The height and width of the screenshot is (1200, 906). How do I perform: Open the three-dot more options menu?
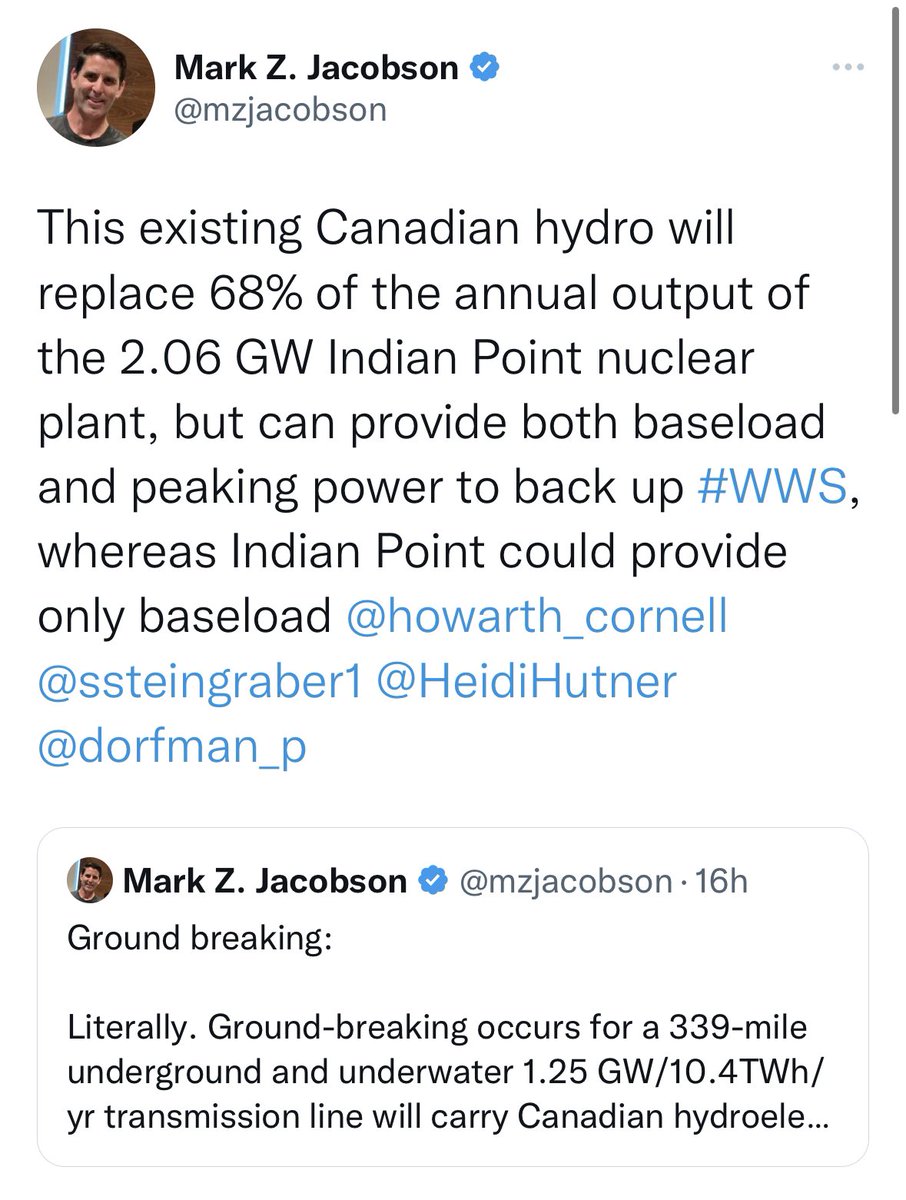coord(847,68)
